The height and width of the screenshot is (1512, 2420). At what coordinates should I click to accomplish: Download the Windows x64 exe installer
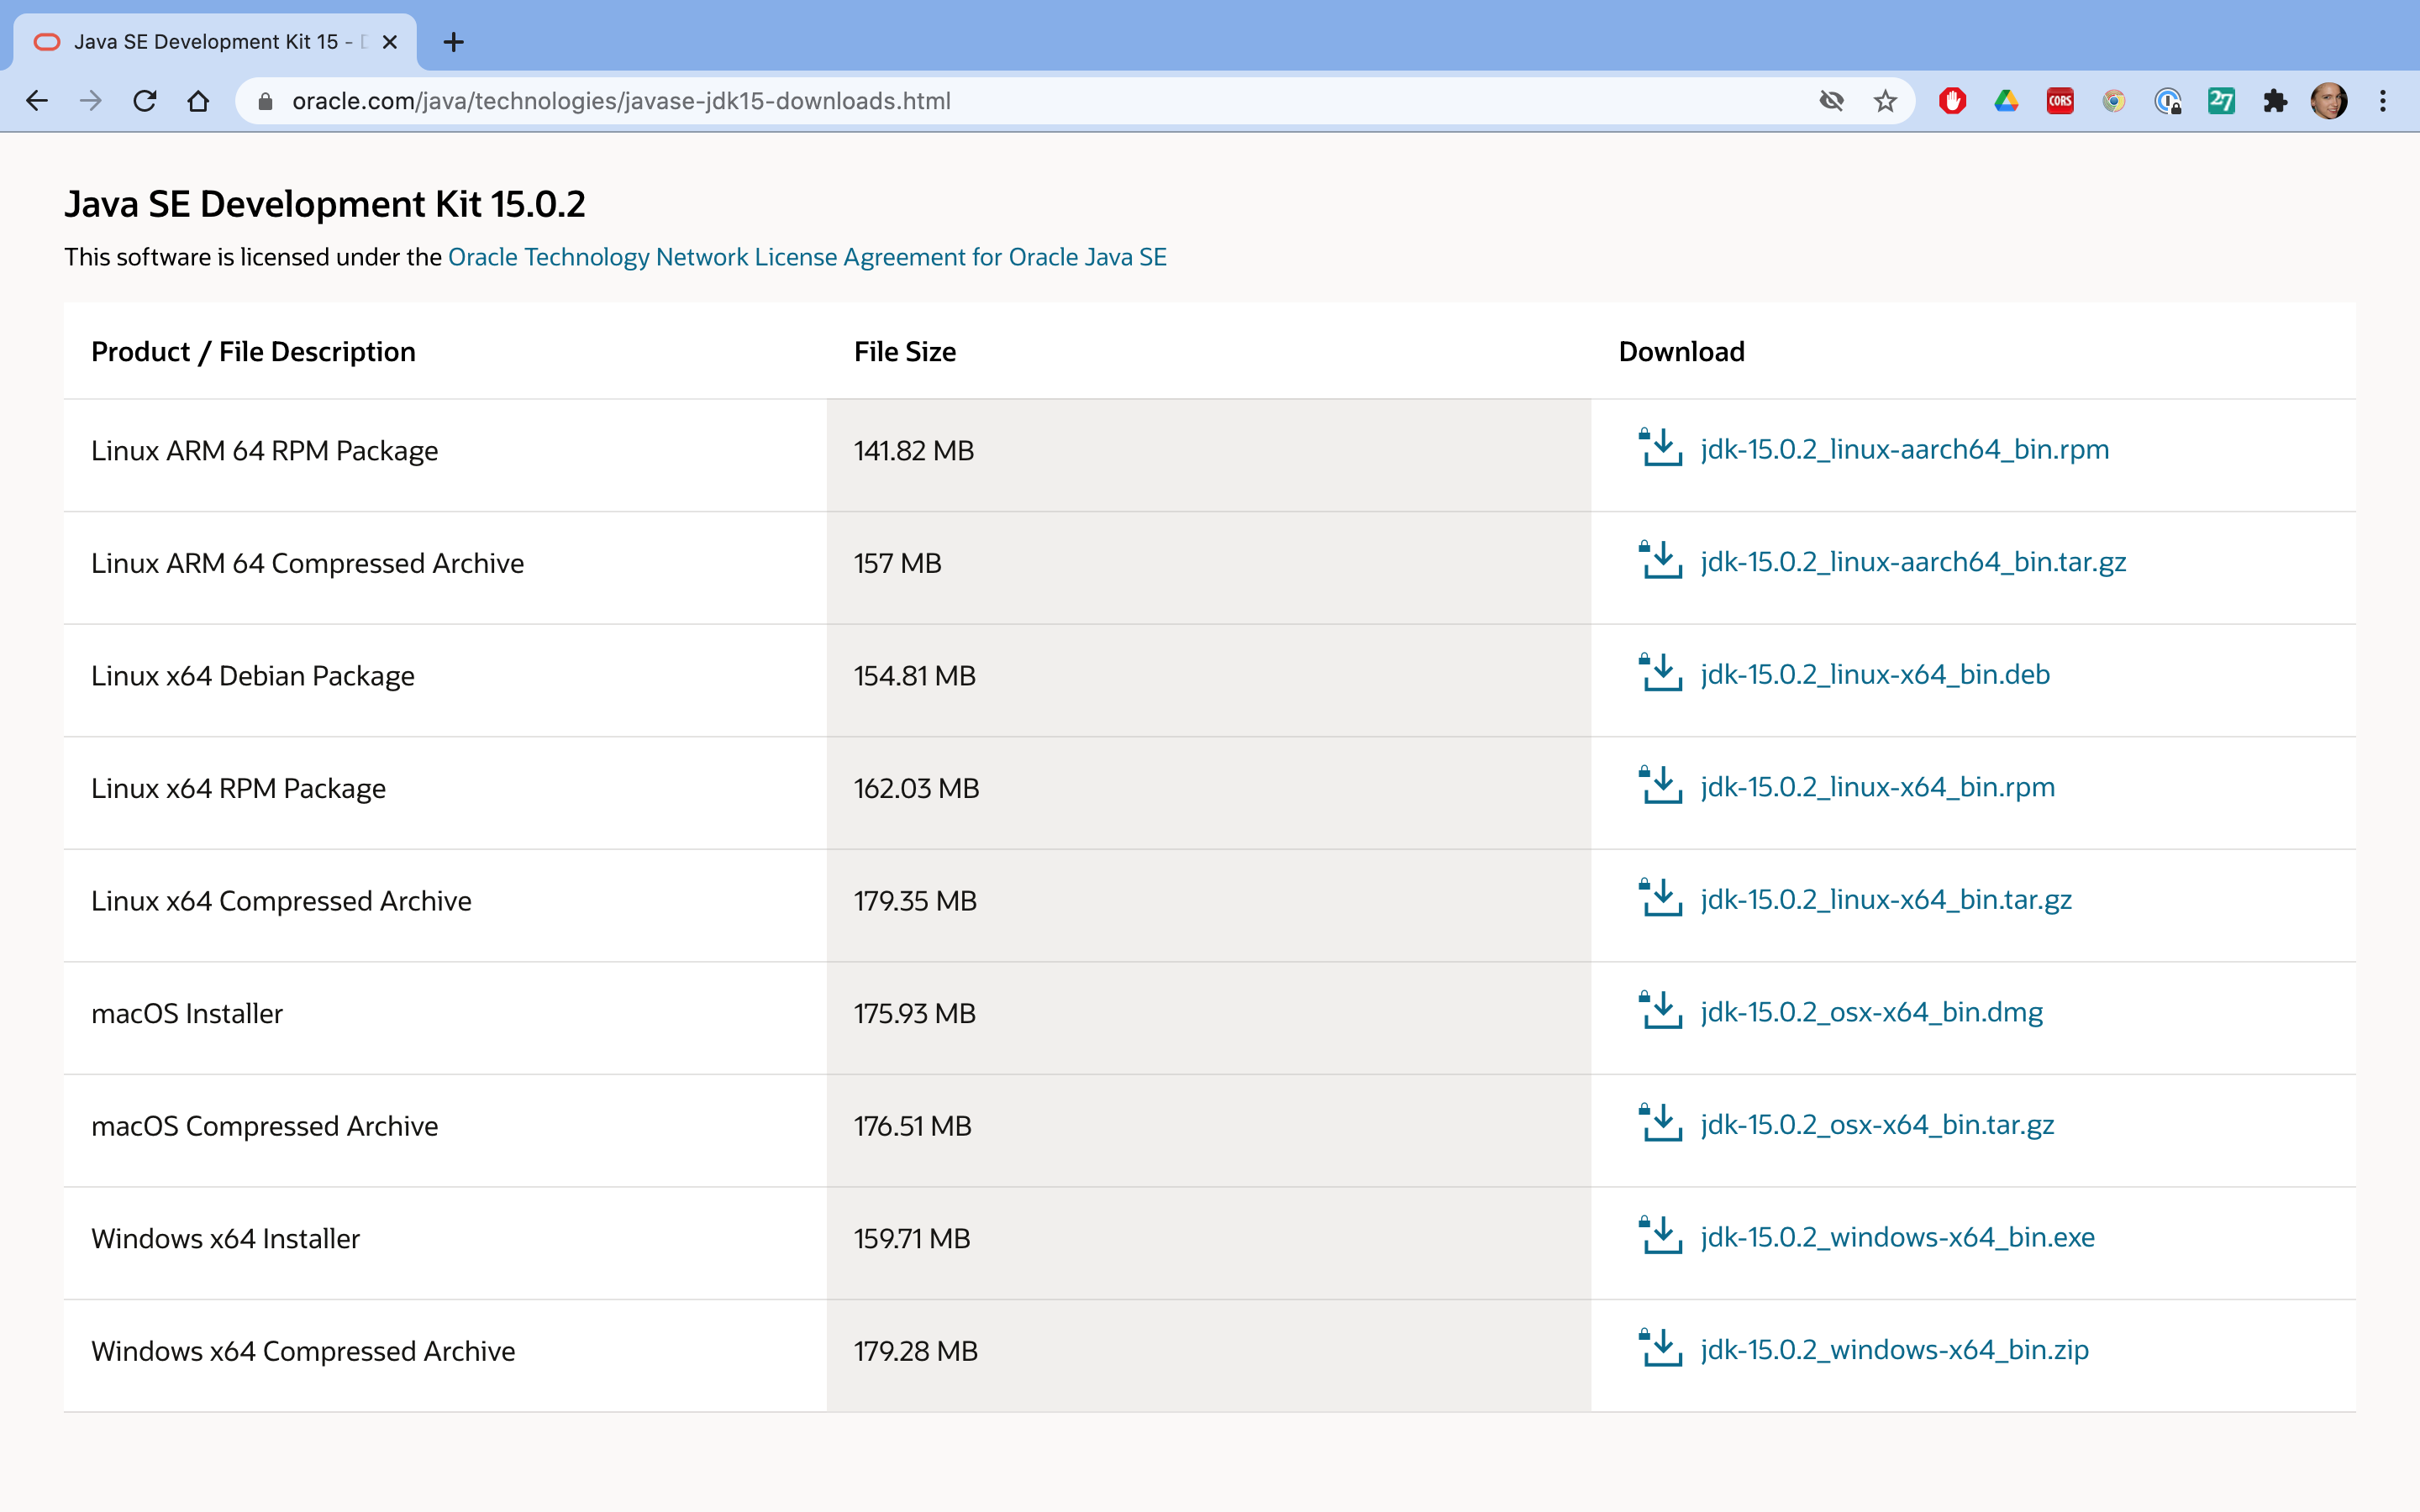click(x=1897, y=1237)
